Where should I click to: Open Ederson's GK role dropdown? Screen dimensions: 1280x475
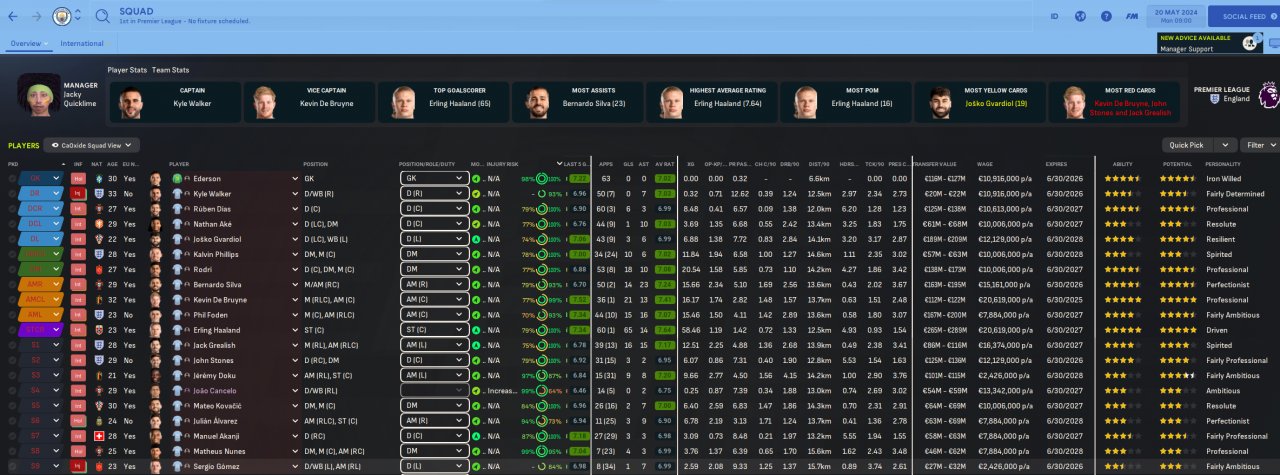click(x=433, y=178)
